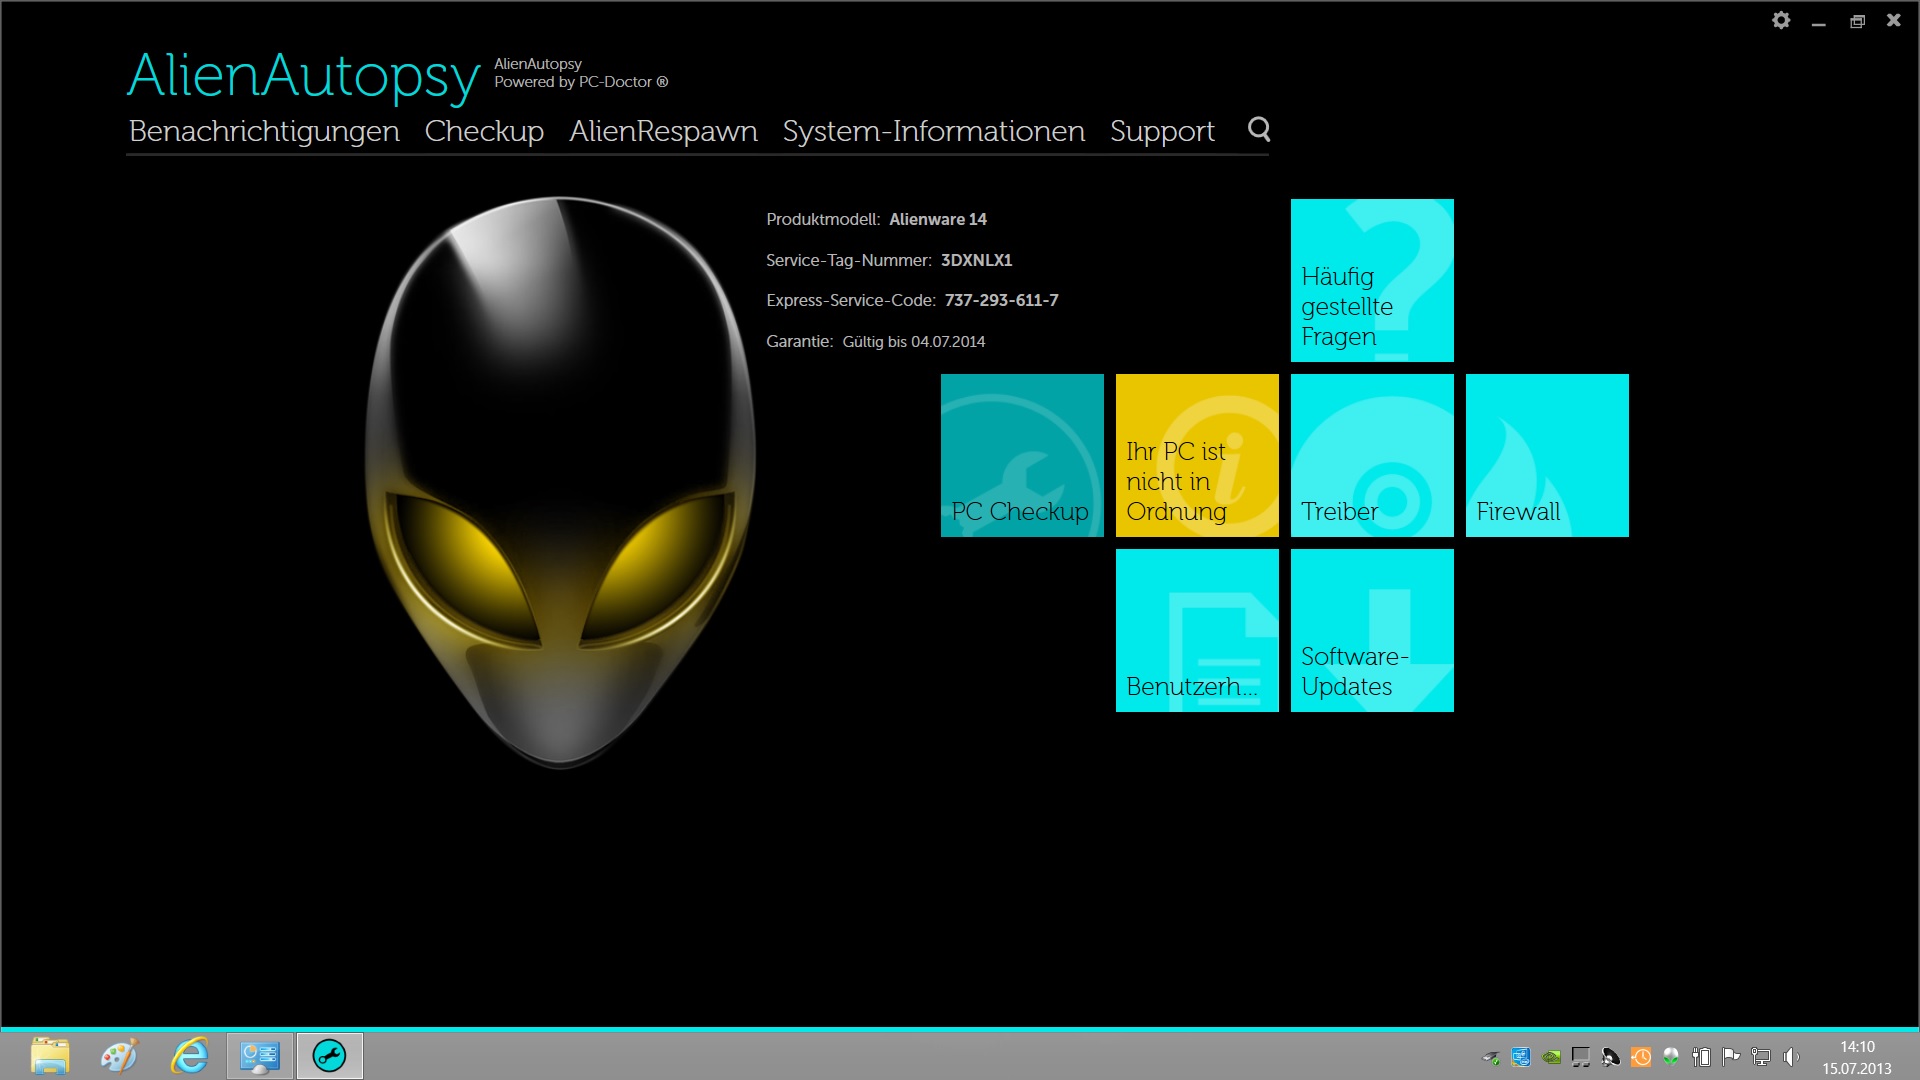Click the AlienAutopsy title logo

303,76
